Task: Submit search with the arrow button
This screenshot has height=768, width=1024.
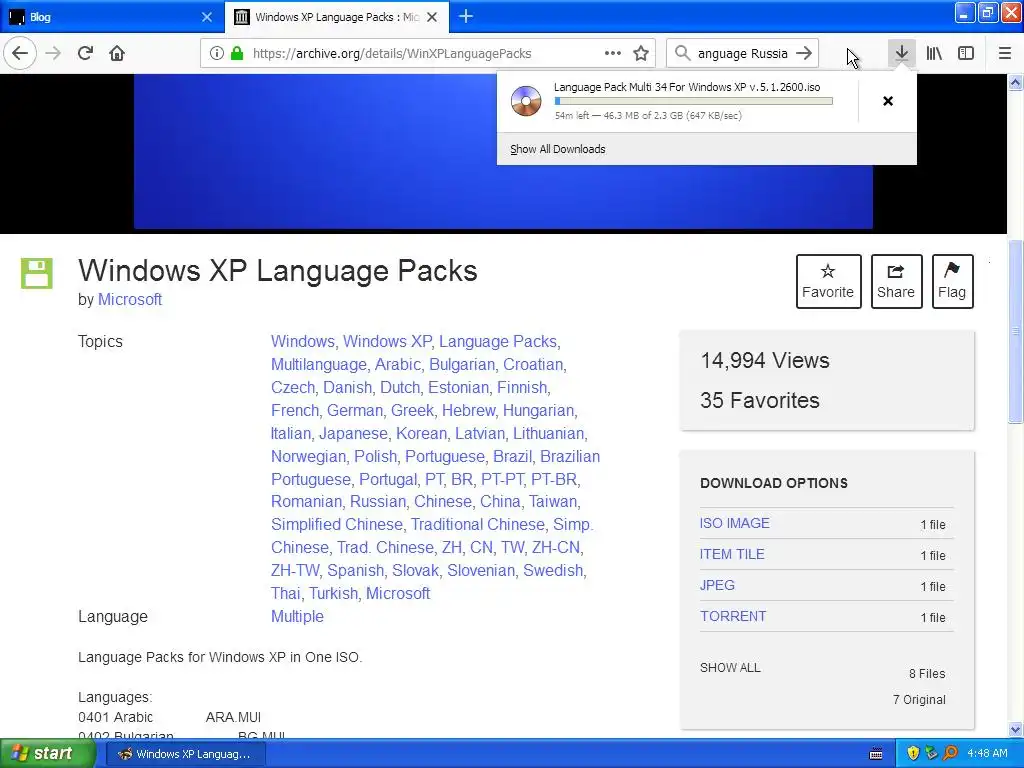Action: tap(805, 54)
